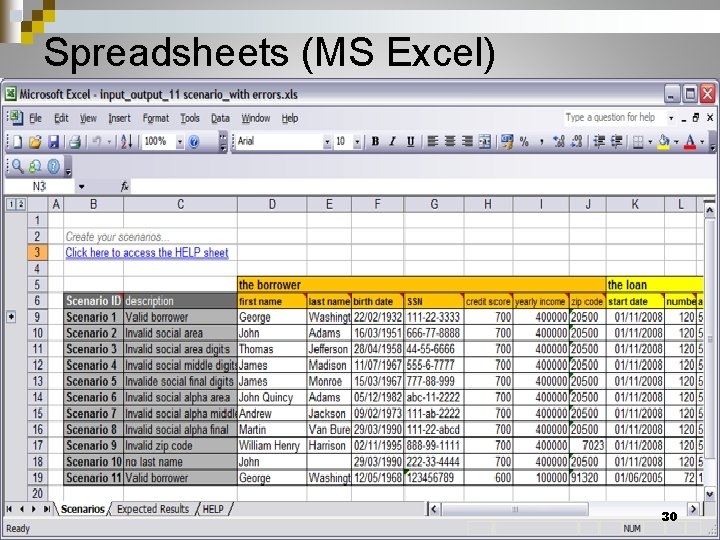
Task: Select the Scenarios sheet tab
Action: [x=83, y=509]
